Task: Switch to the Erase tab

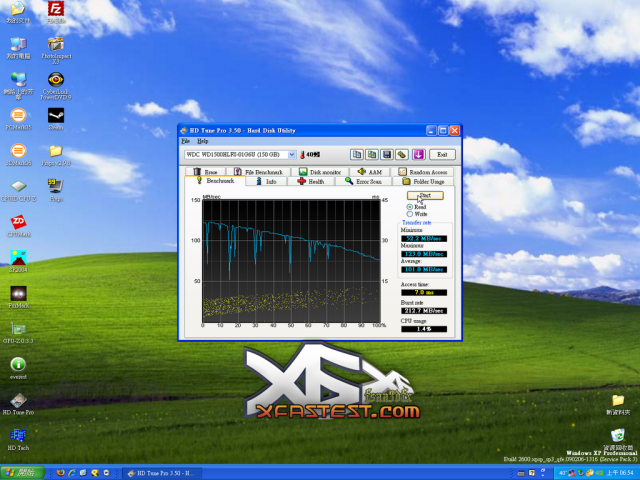Action: pyautogui.click(x=205, y=172)
